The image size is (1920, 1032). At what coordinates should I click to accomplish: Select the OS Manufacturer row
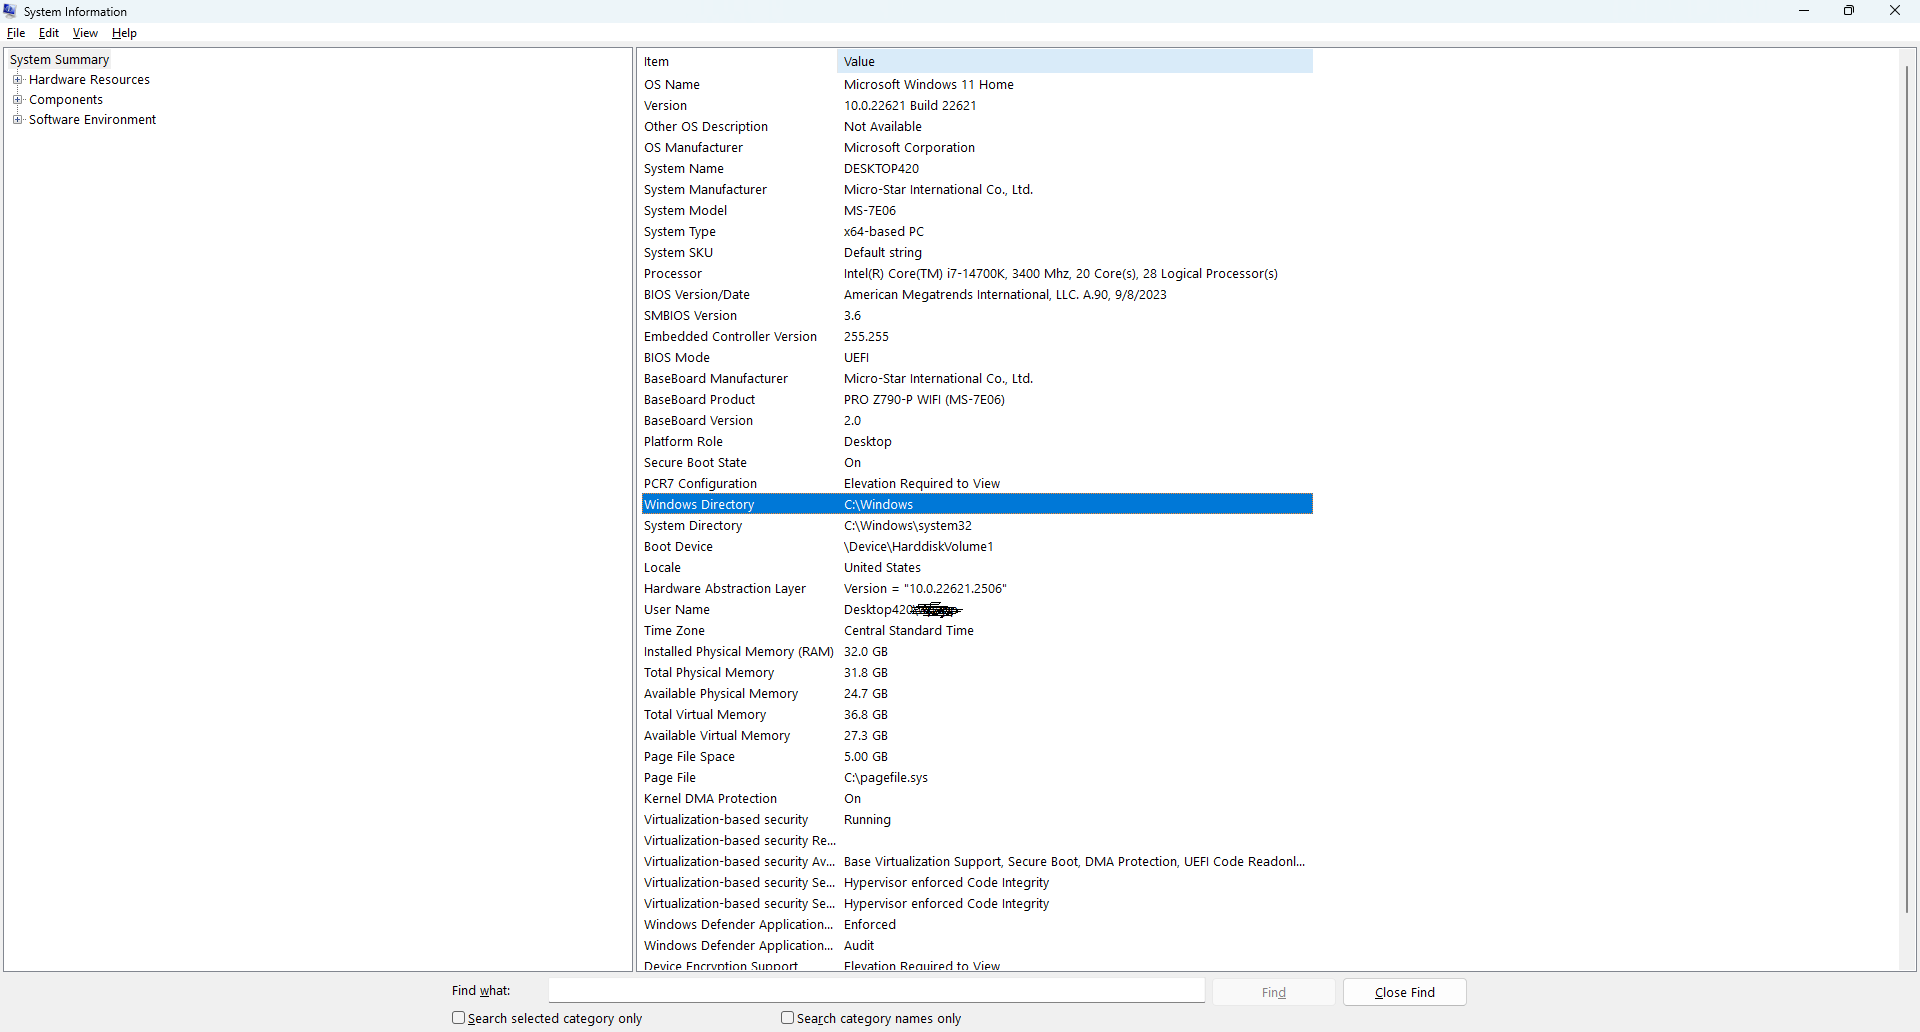977,148
